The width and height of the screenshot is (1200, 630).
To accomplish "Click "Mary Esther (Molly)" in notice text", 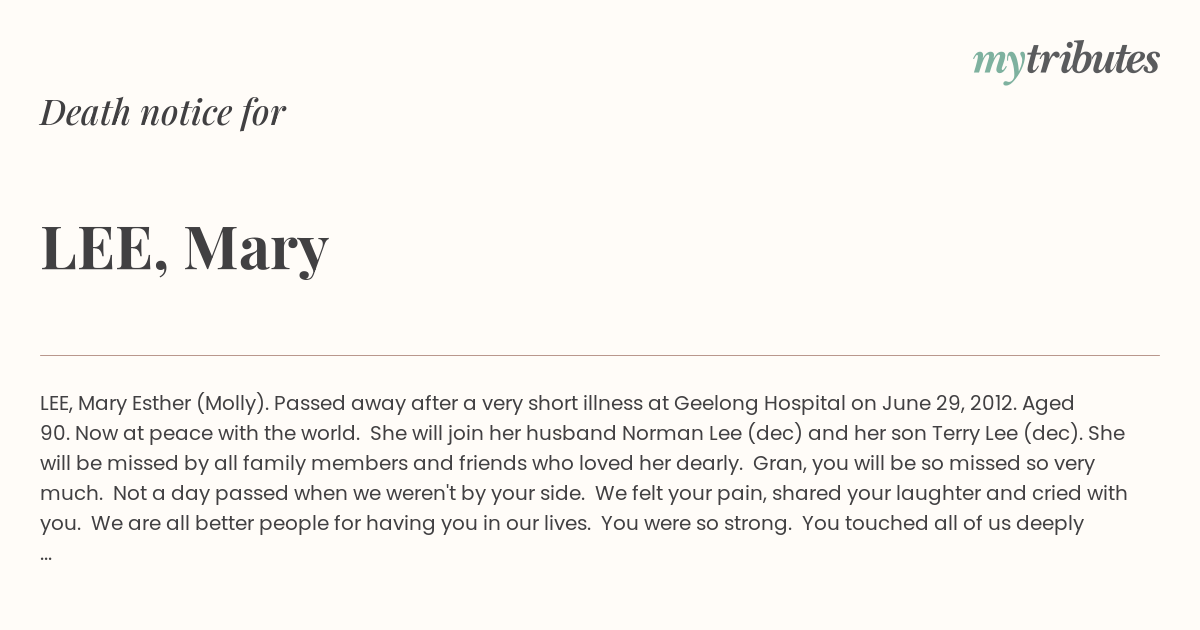I will pyautogui.click(x=173, y=404).
